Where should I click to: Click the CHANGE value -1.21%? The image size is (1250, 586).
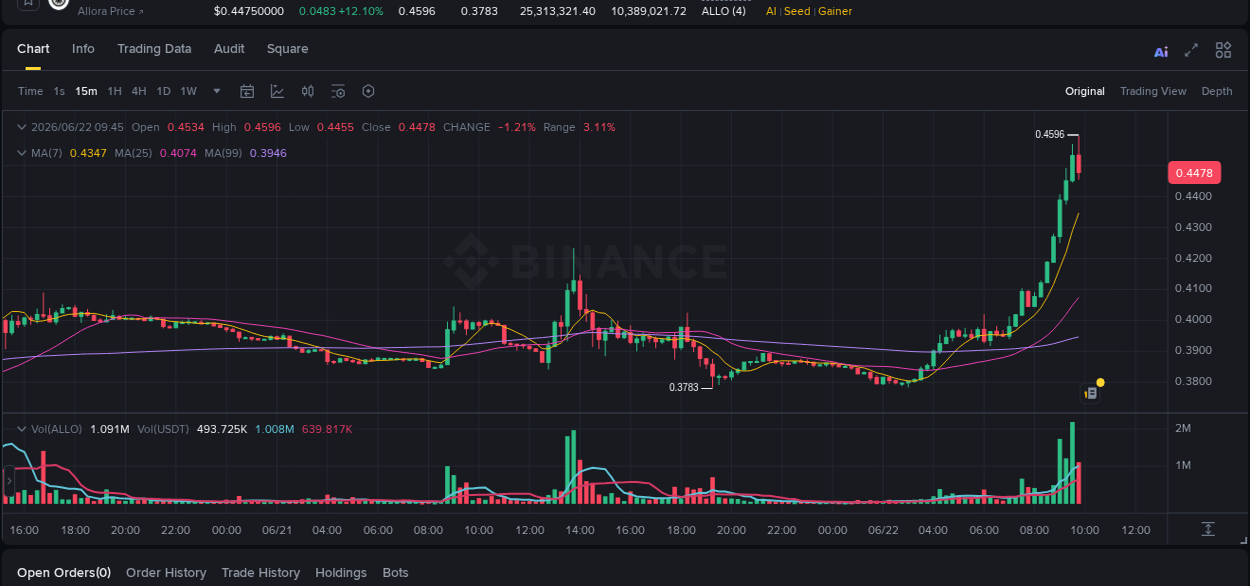(x=517, y=127)
